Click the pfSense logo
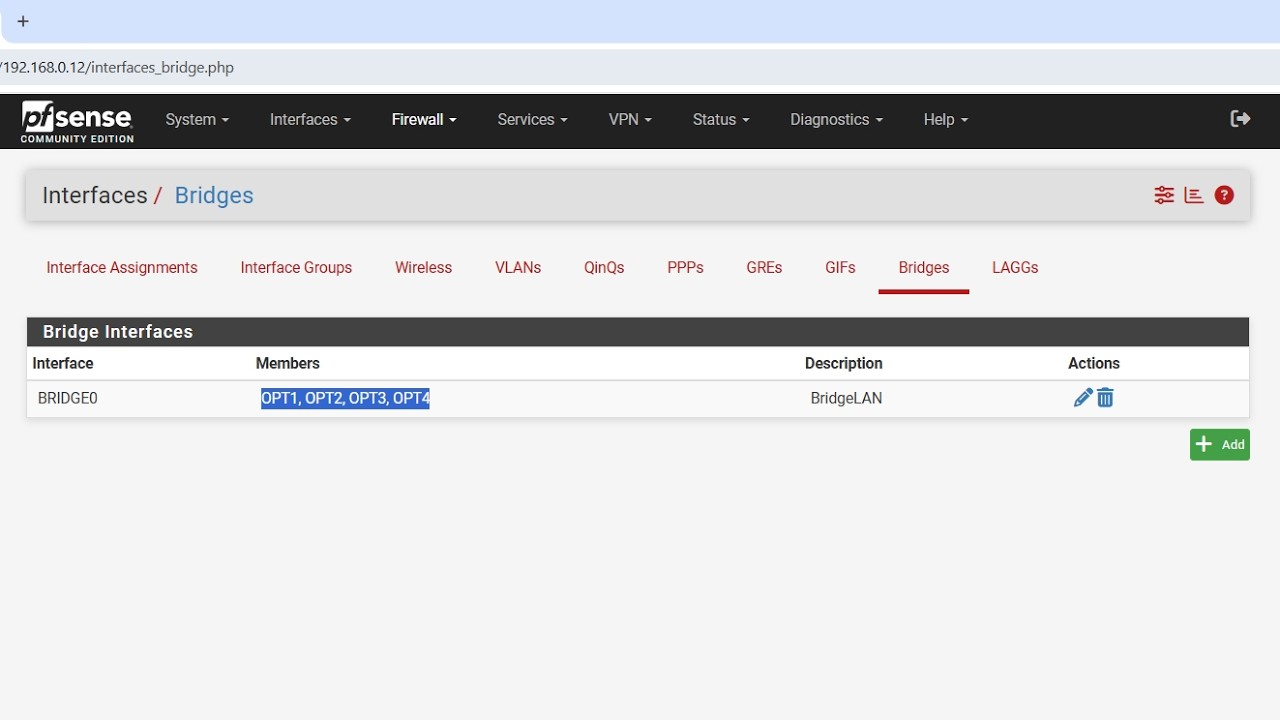 pos(77,121)
